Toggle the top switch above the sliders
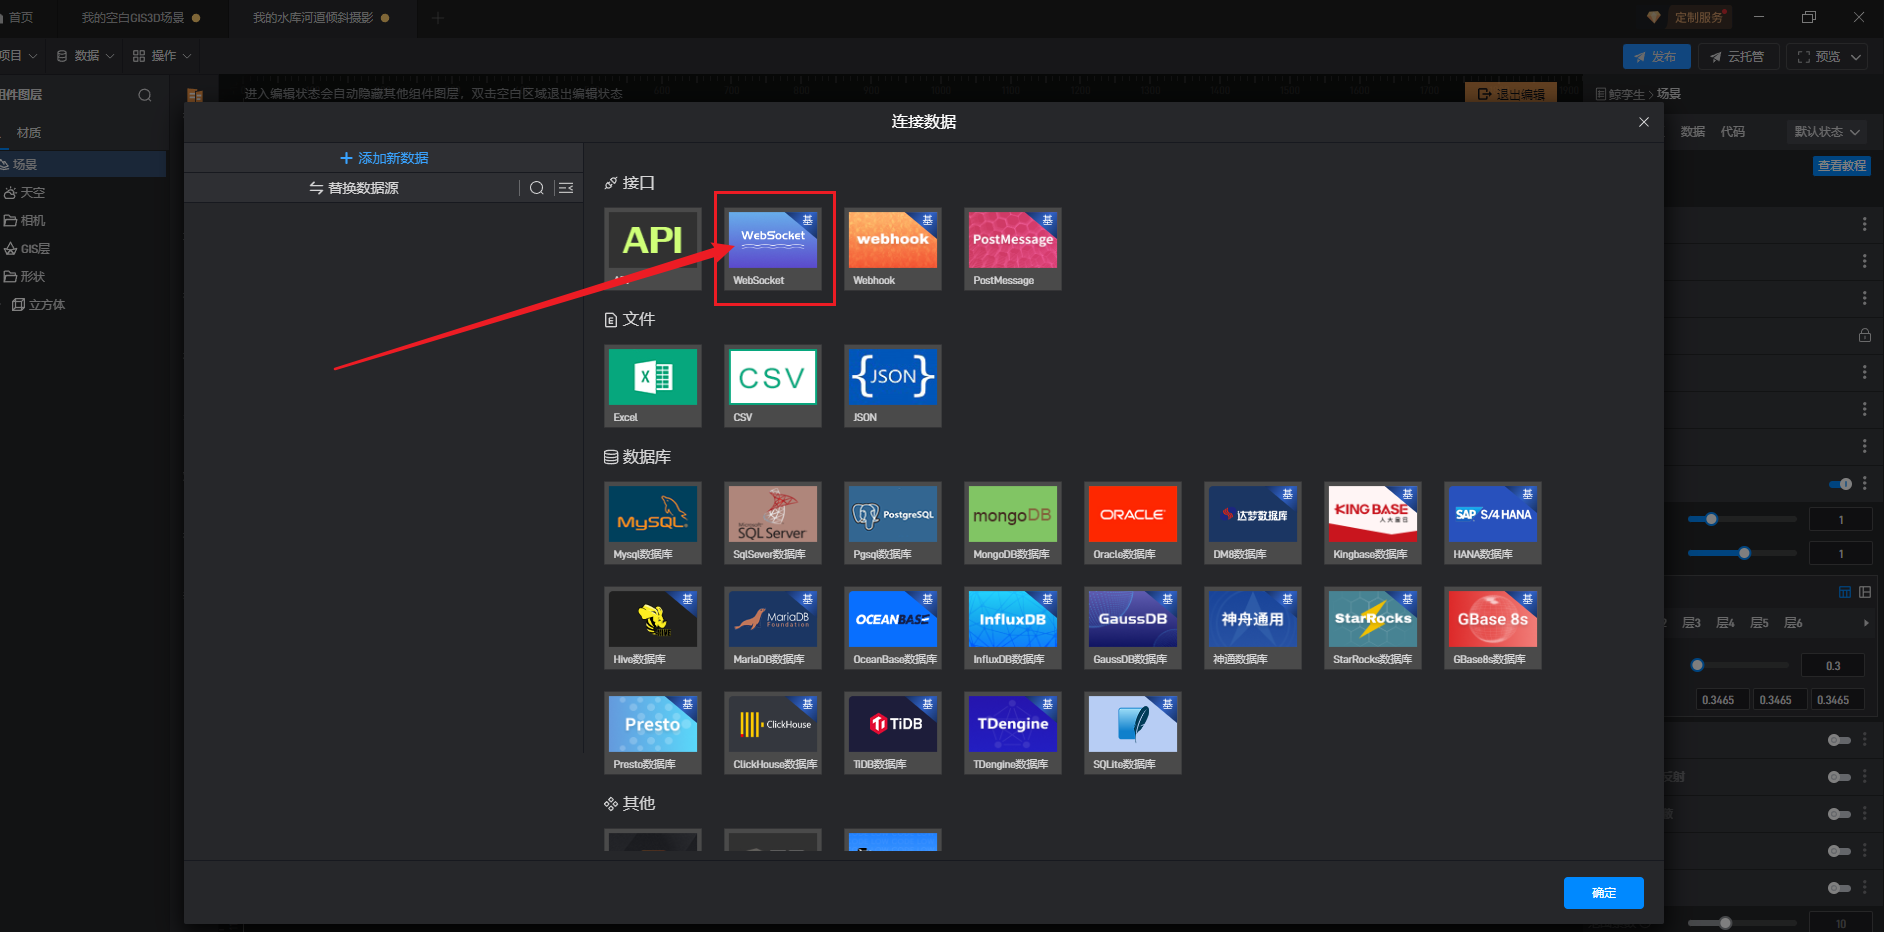The height and width of the screenshot is (932, 1884). click(x=1840, y=484)
